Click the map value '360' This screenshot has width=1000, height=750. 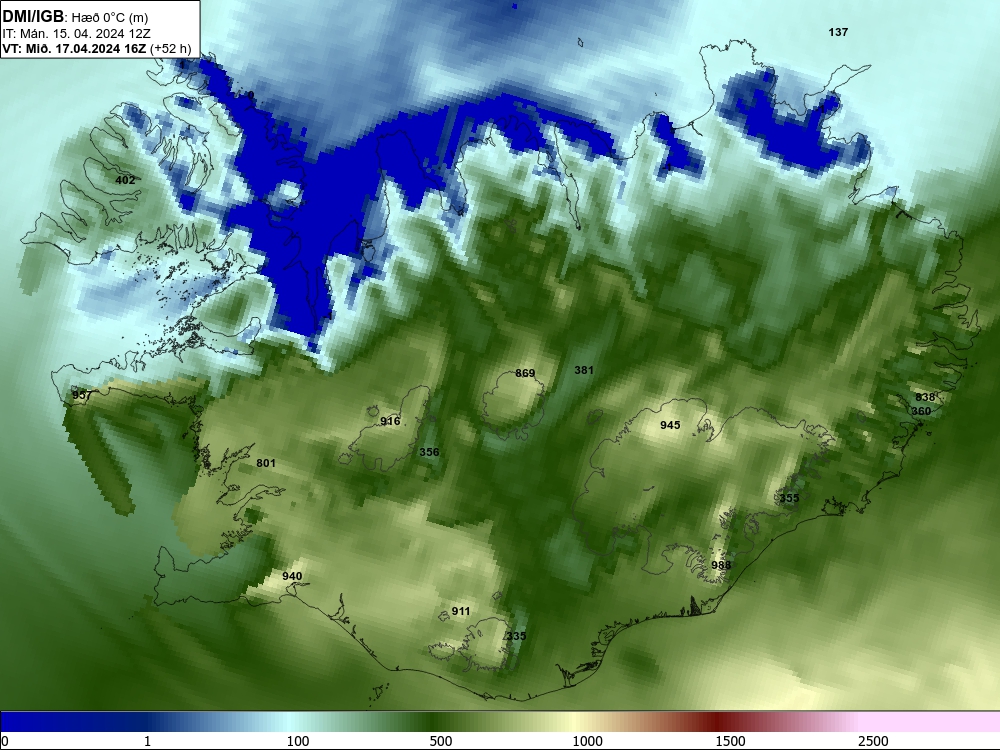(x=921, y=411)
